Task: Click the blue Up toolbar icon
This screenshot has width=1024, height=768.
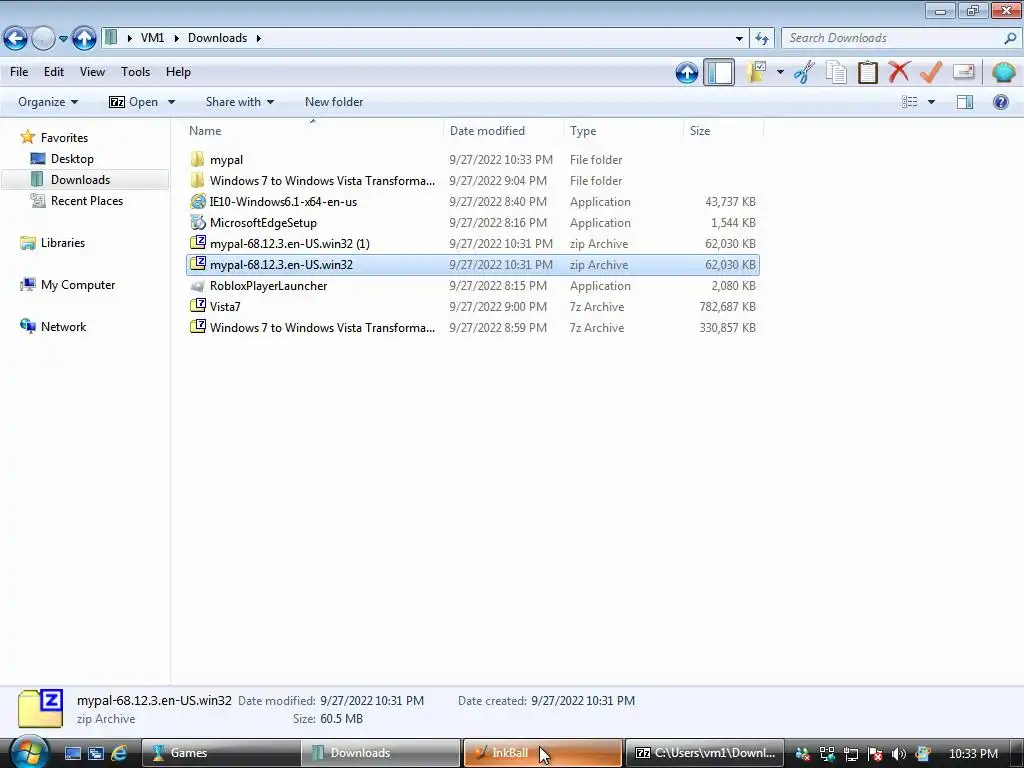Action: (x=687, y=72)
